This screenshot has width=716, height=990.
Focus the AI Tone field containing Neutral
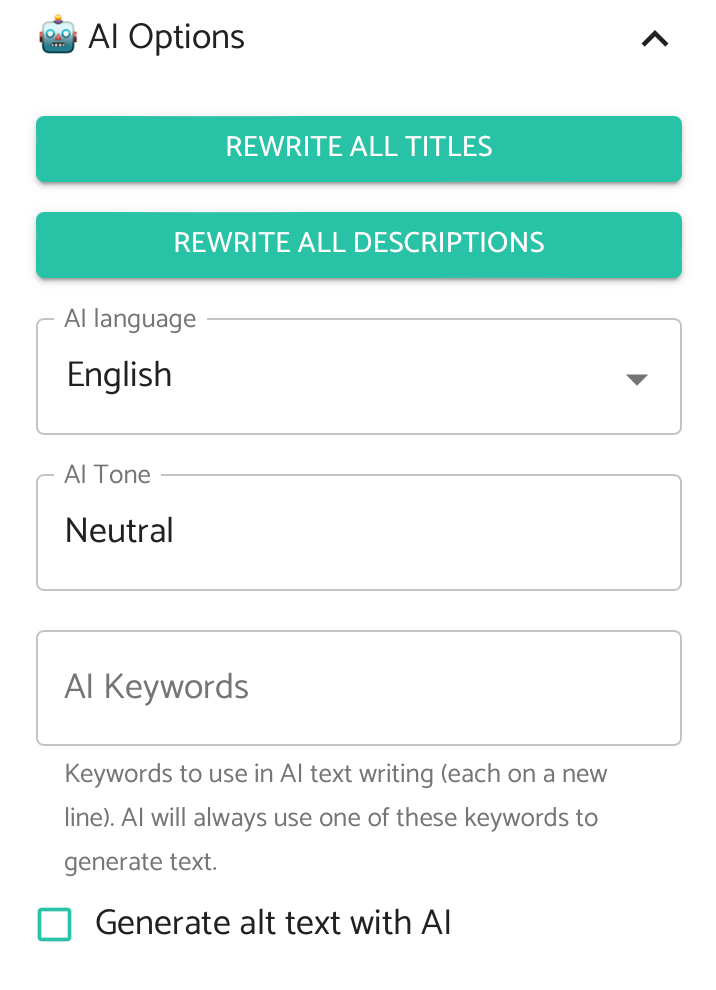pos(359,532)
